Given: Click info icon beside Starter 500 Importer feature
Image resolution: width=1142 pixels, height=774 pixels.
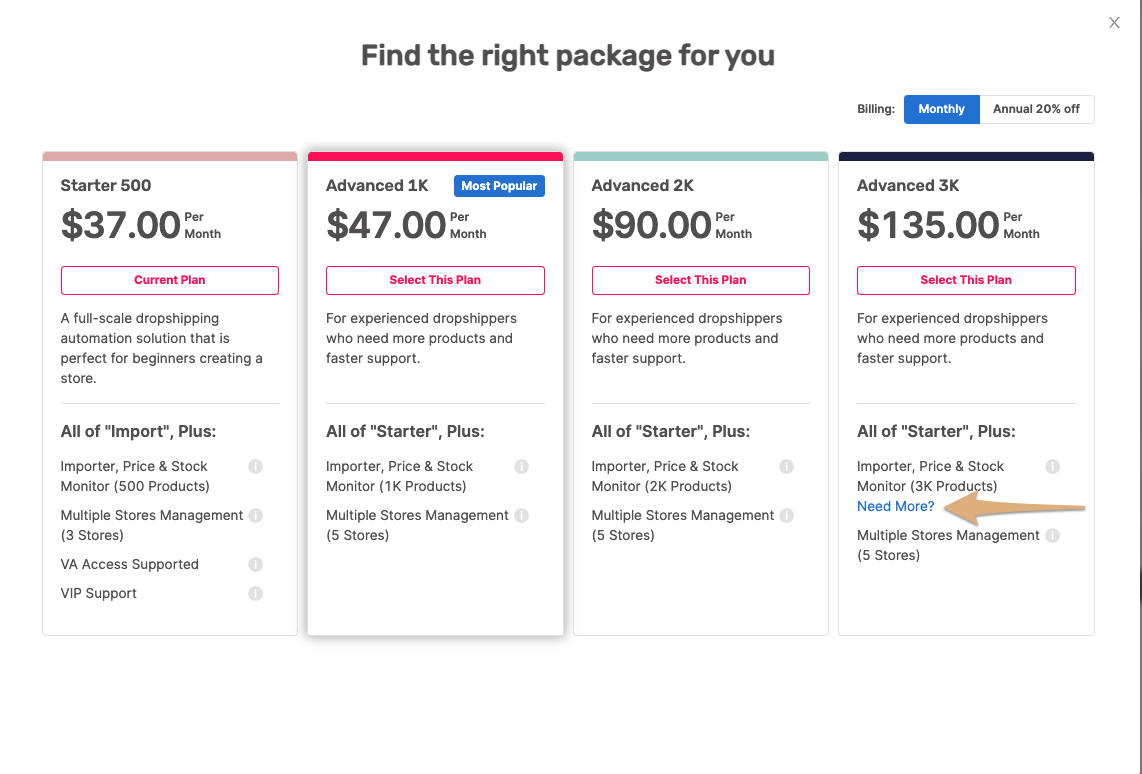Looking at the screenshot, I should click(x=255, y=467).
